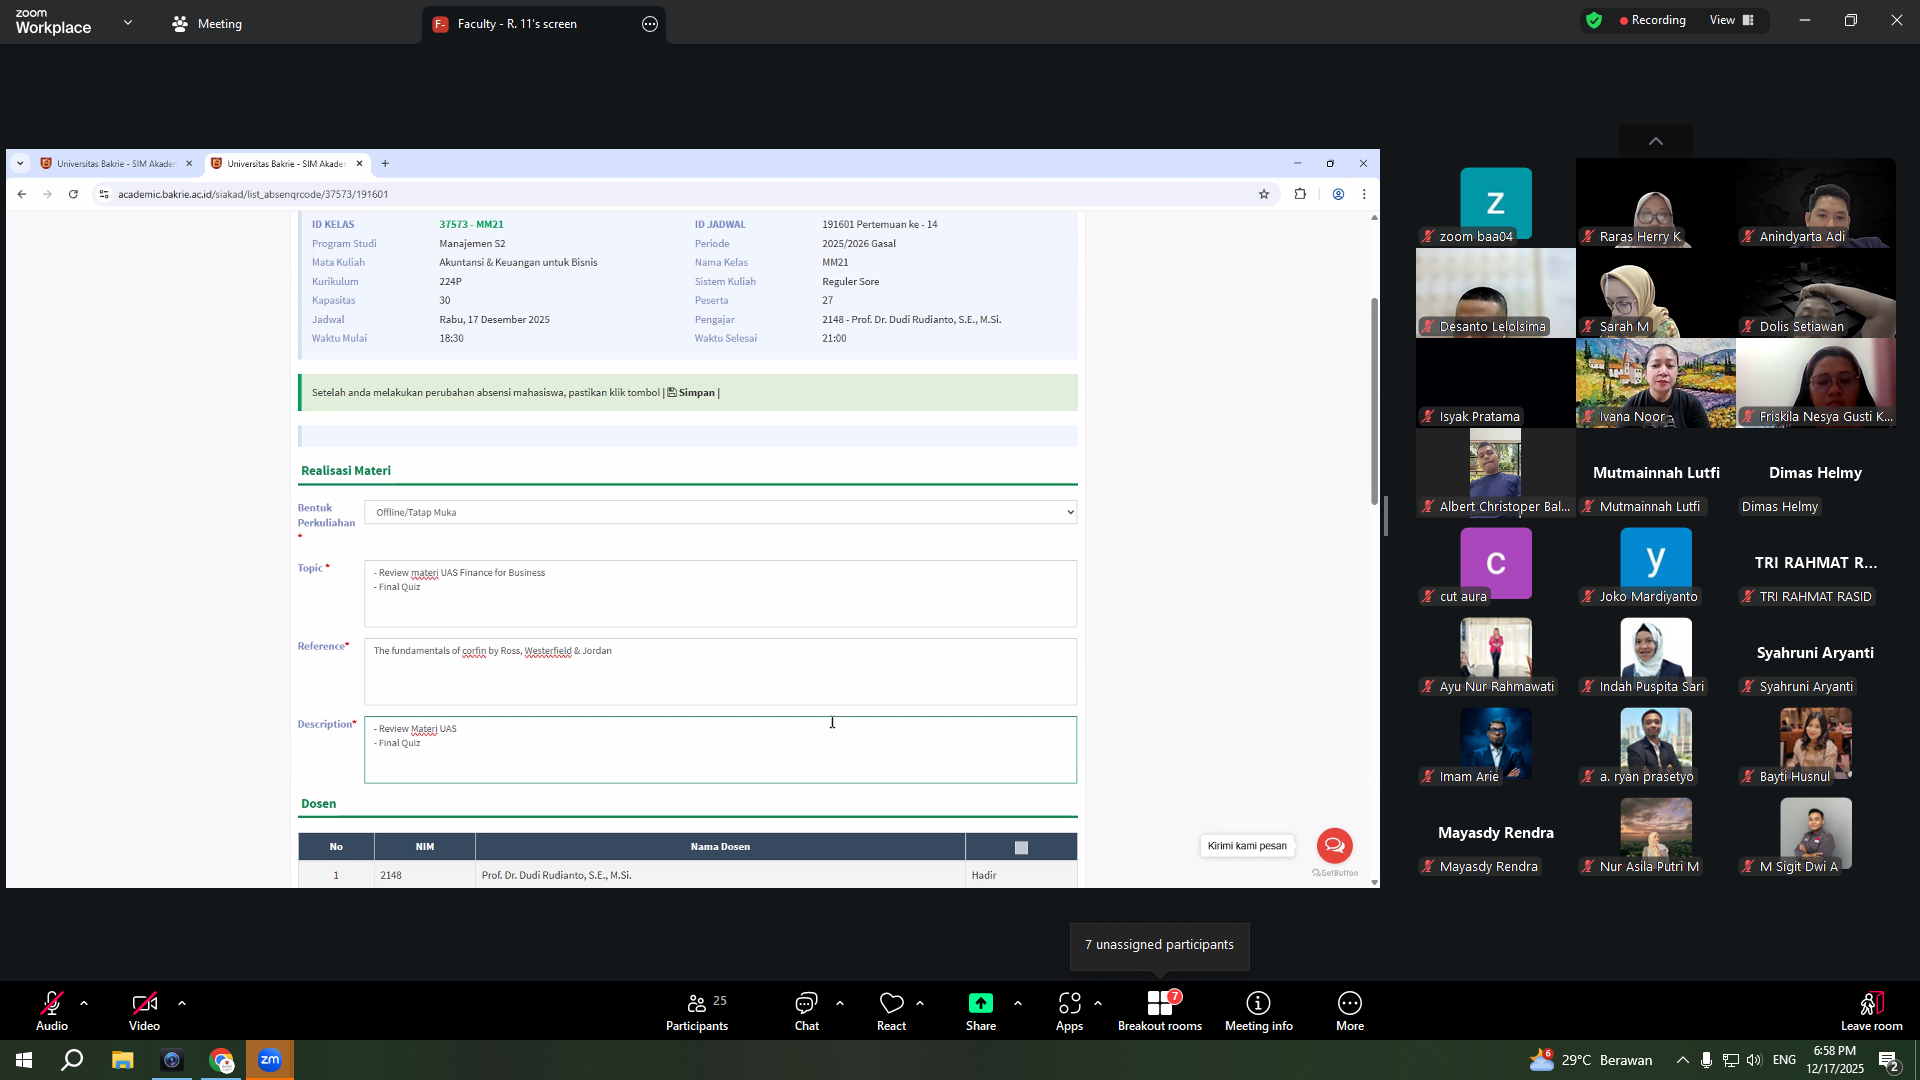This screenshot has width=1920, height=1080.
Task: Select the Ivana Noor video thumbnail
Action: 1656,383
